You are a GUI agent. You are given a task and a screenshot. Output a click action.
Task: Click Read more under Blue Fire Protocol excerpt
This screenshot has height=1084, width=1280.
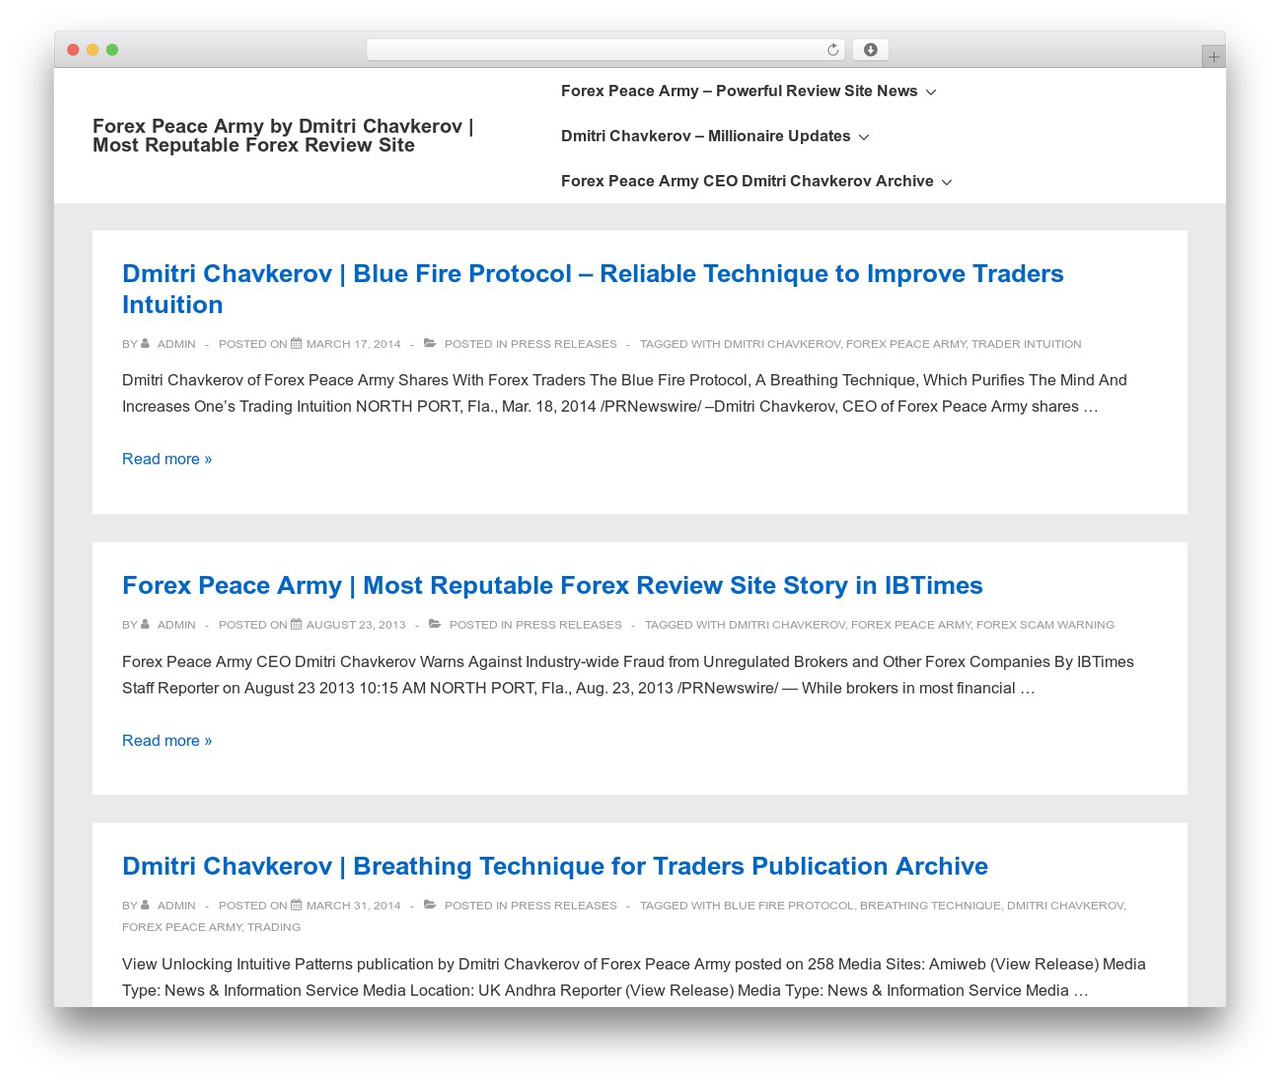[167, 459]
